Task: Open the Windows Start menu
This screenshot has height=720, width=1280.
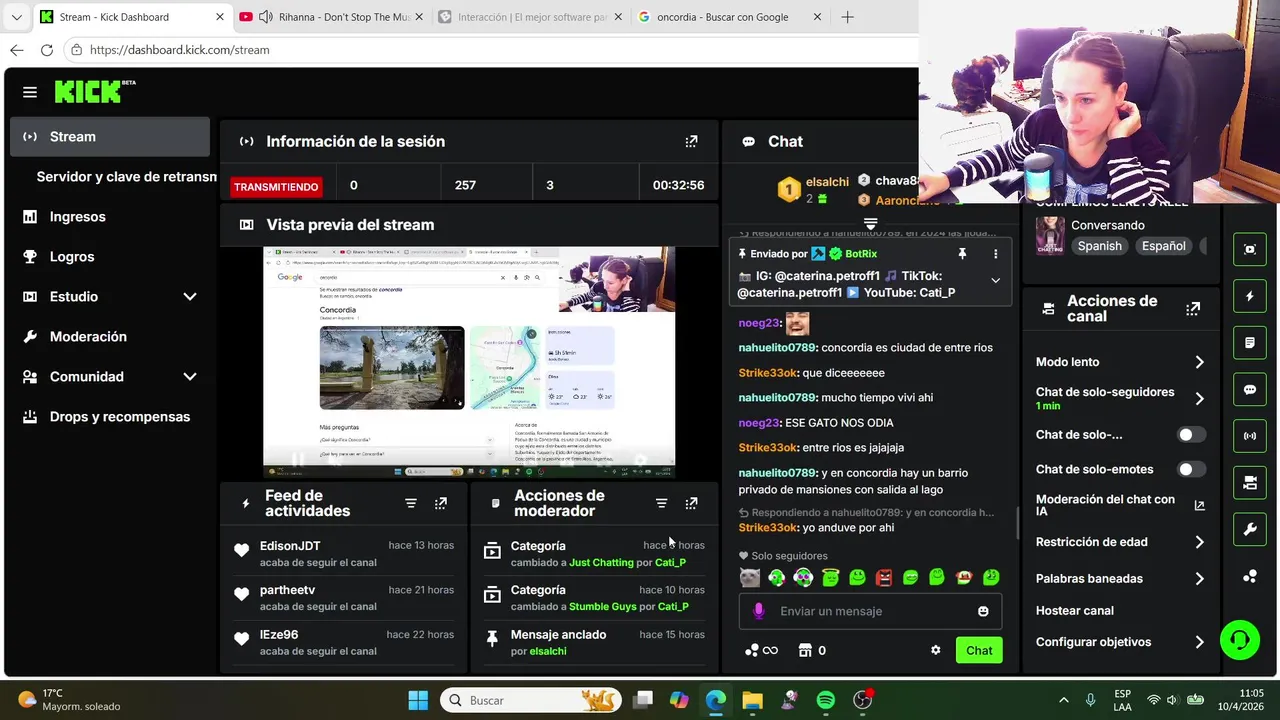Action: [x=418, y=700]
